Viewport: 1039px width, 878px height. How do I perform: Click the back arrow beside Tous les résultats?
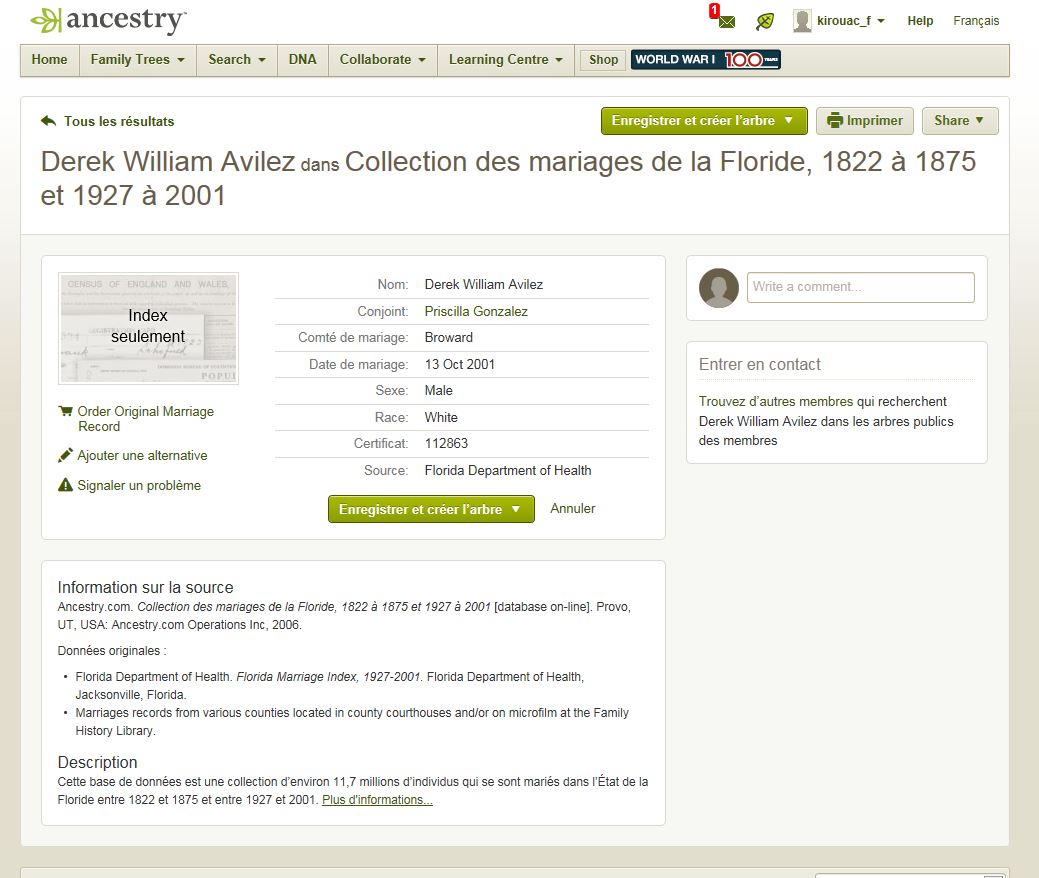point(48,121)
